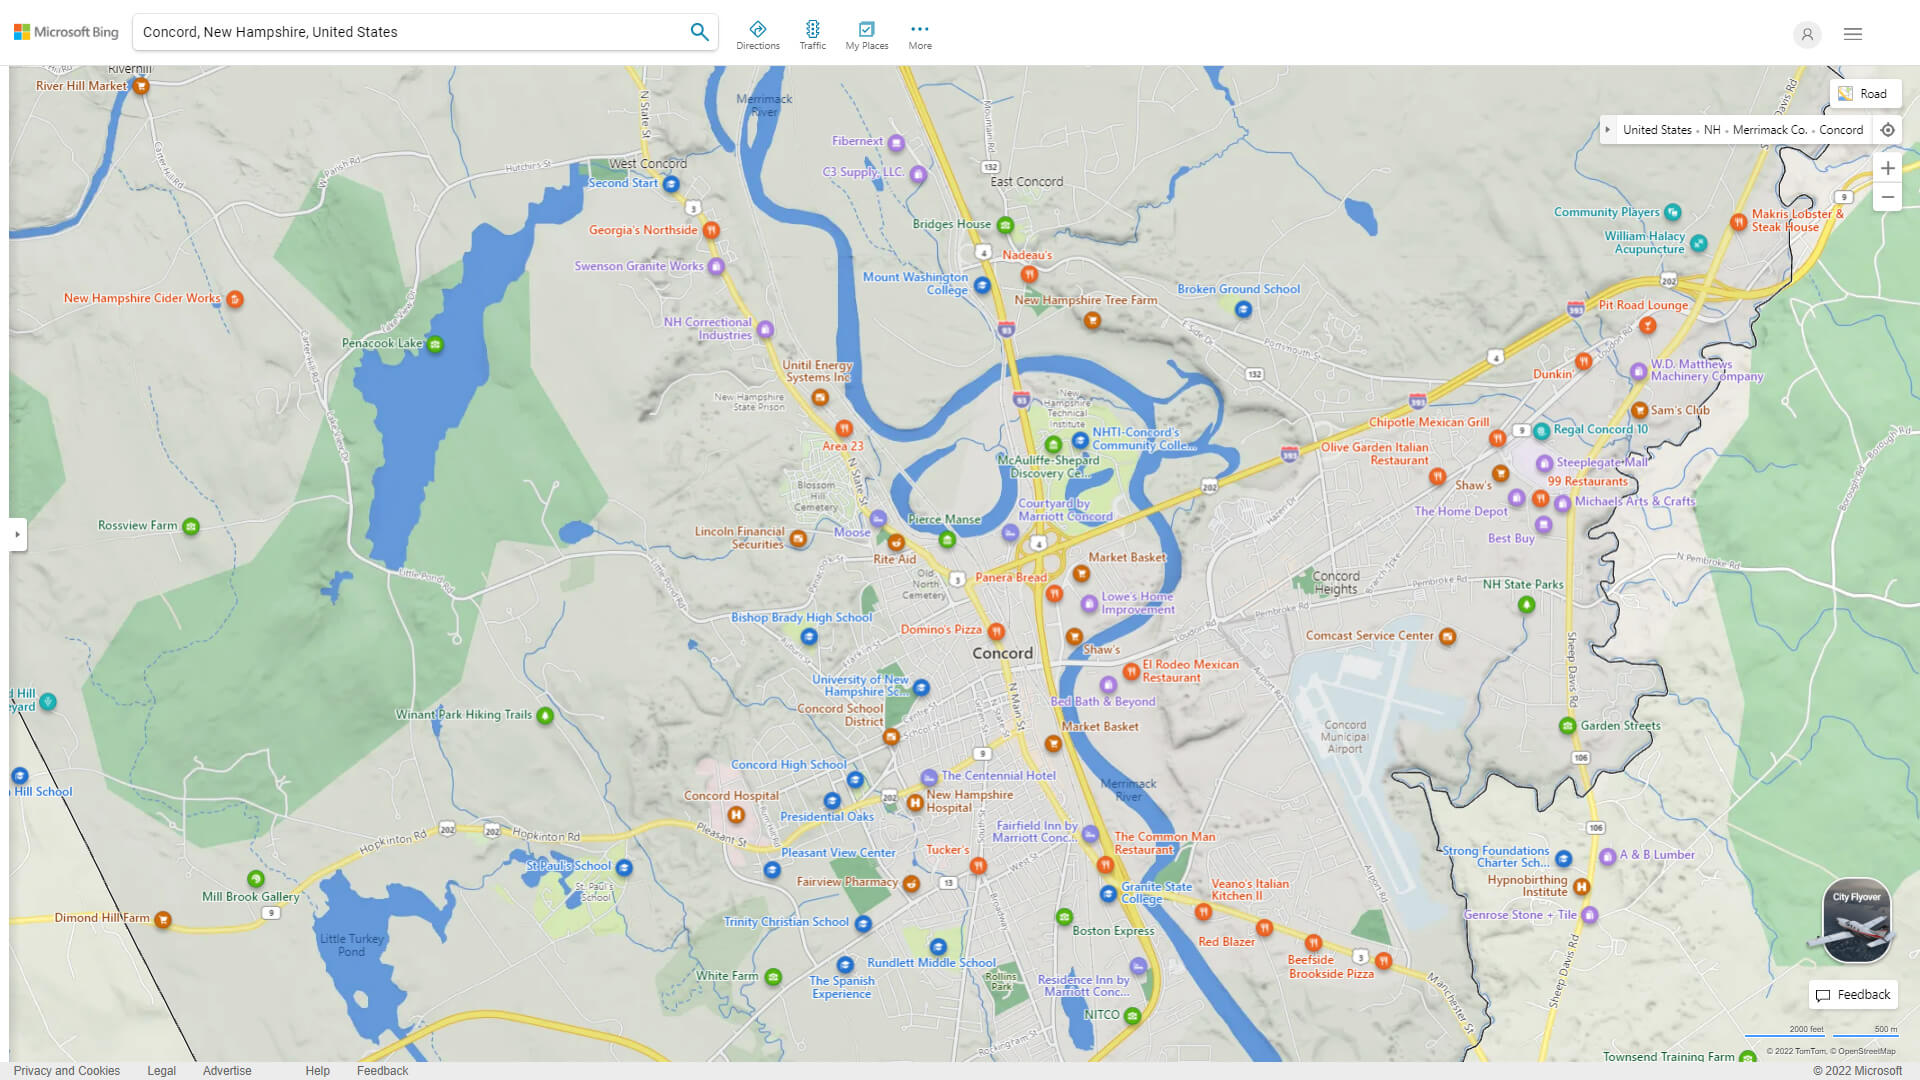Select the Sam's Club map marker
This screenshot has width=1920, height=1080.
(1639, 410)
